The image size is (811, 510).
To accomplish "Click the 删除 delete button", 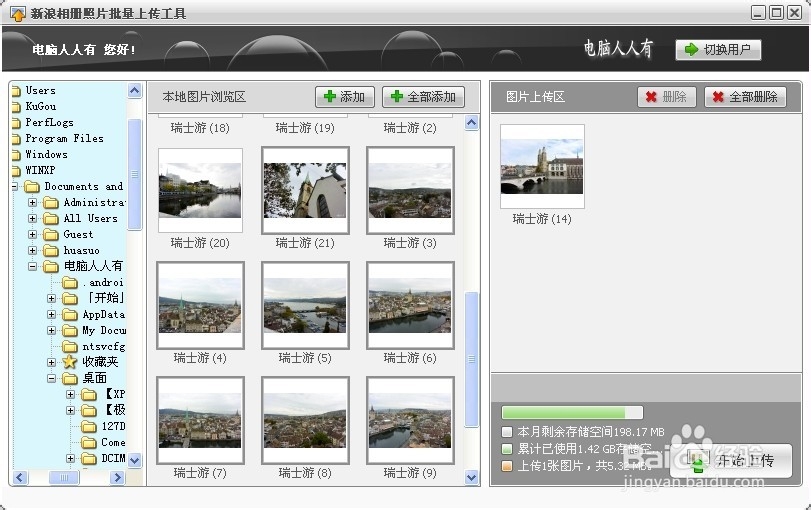I will (667, 97).
